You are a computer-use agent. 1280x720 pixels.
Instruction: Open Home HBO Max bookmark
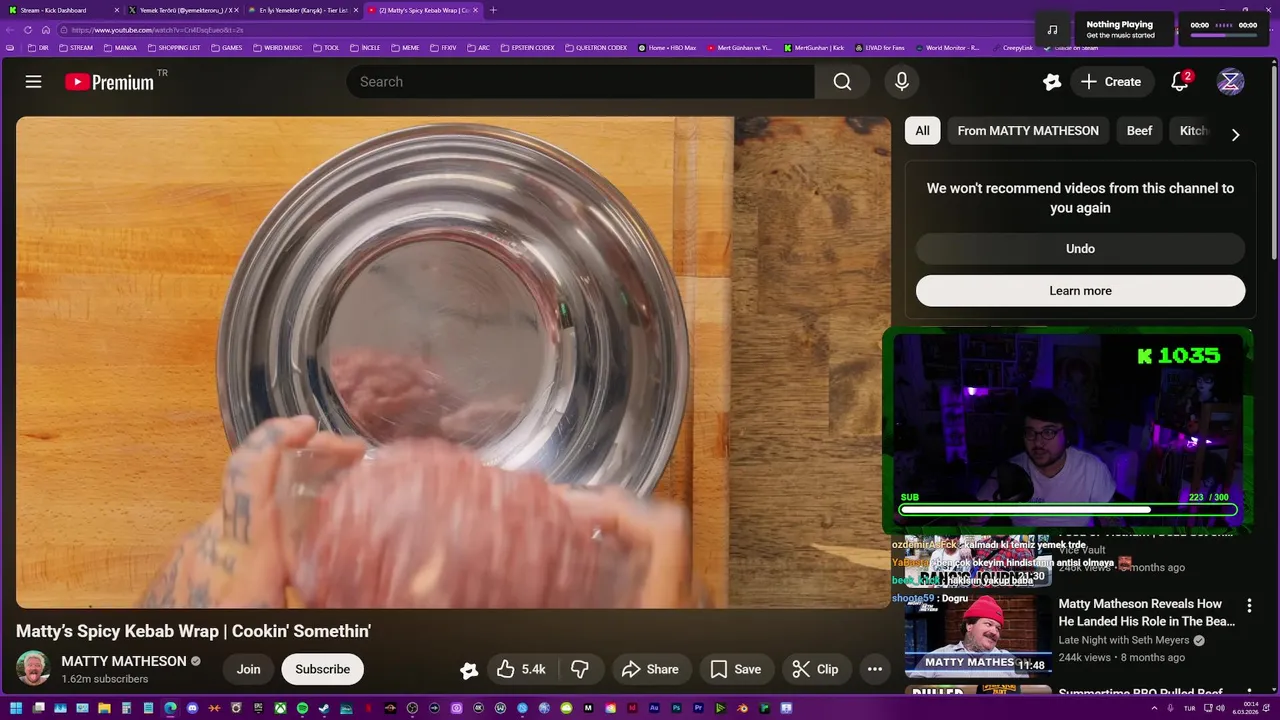click(667, 47)
